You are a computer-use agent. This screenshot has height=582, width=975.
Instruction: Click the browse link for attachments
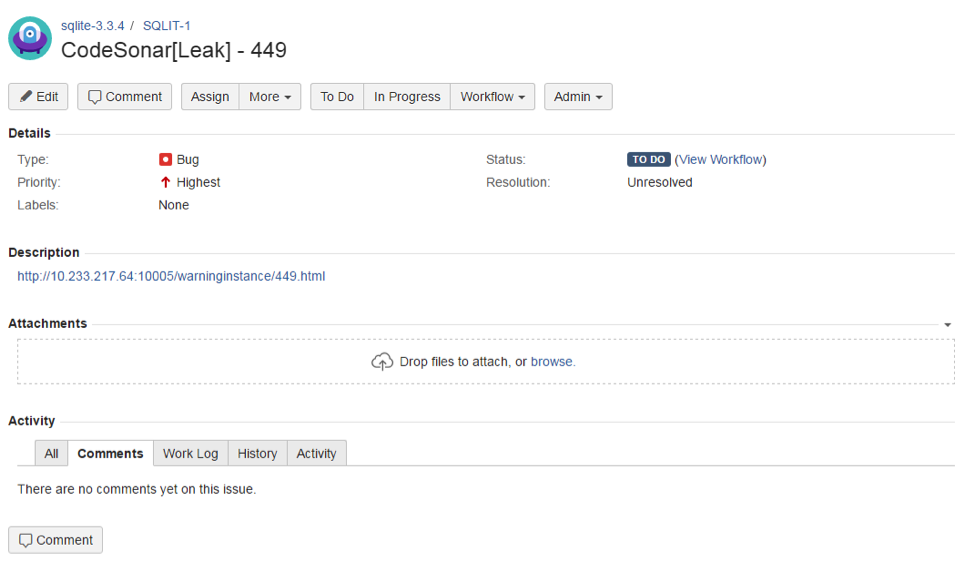(552, 362)
